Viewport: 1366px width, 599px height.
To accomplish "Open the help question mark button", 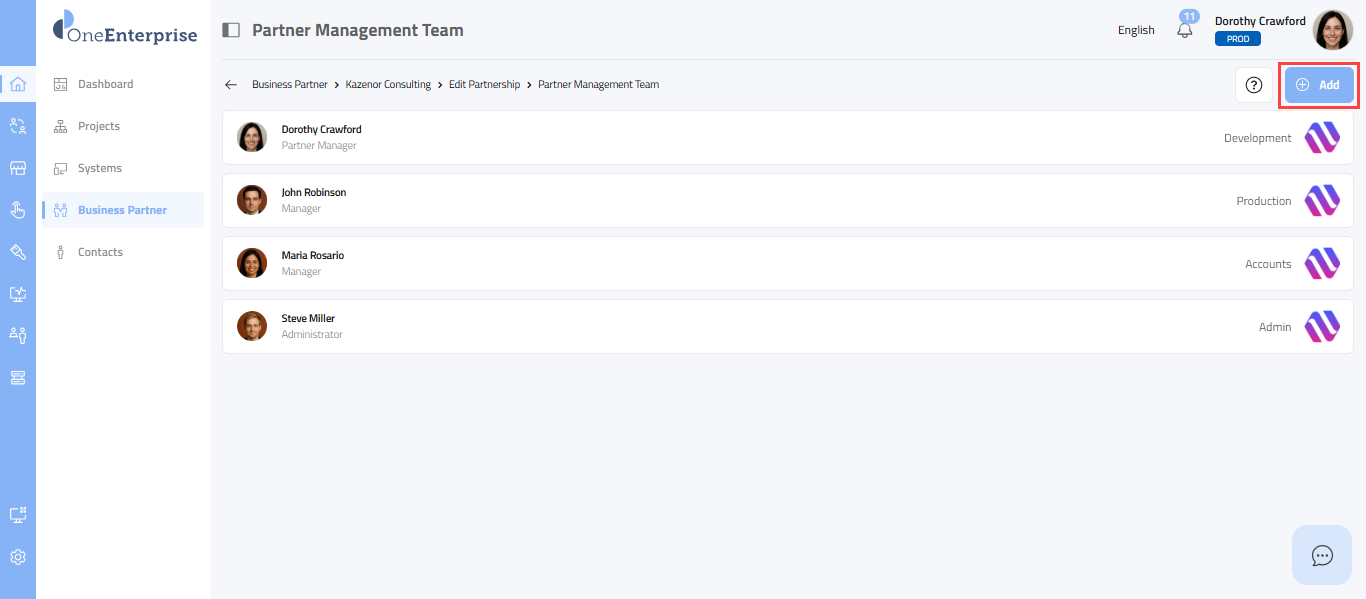I will coord(1254,85).
